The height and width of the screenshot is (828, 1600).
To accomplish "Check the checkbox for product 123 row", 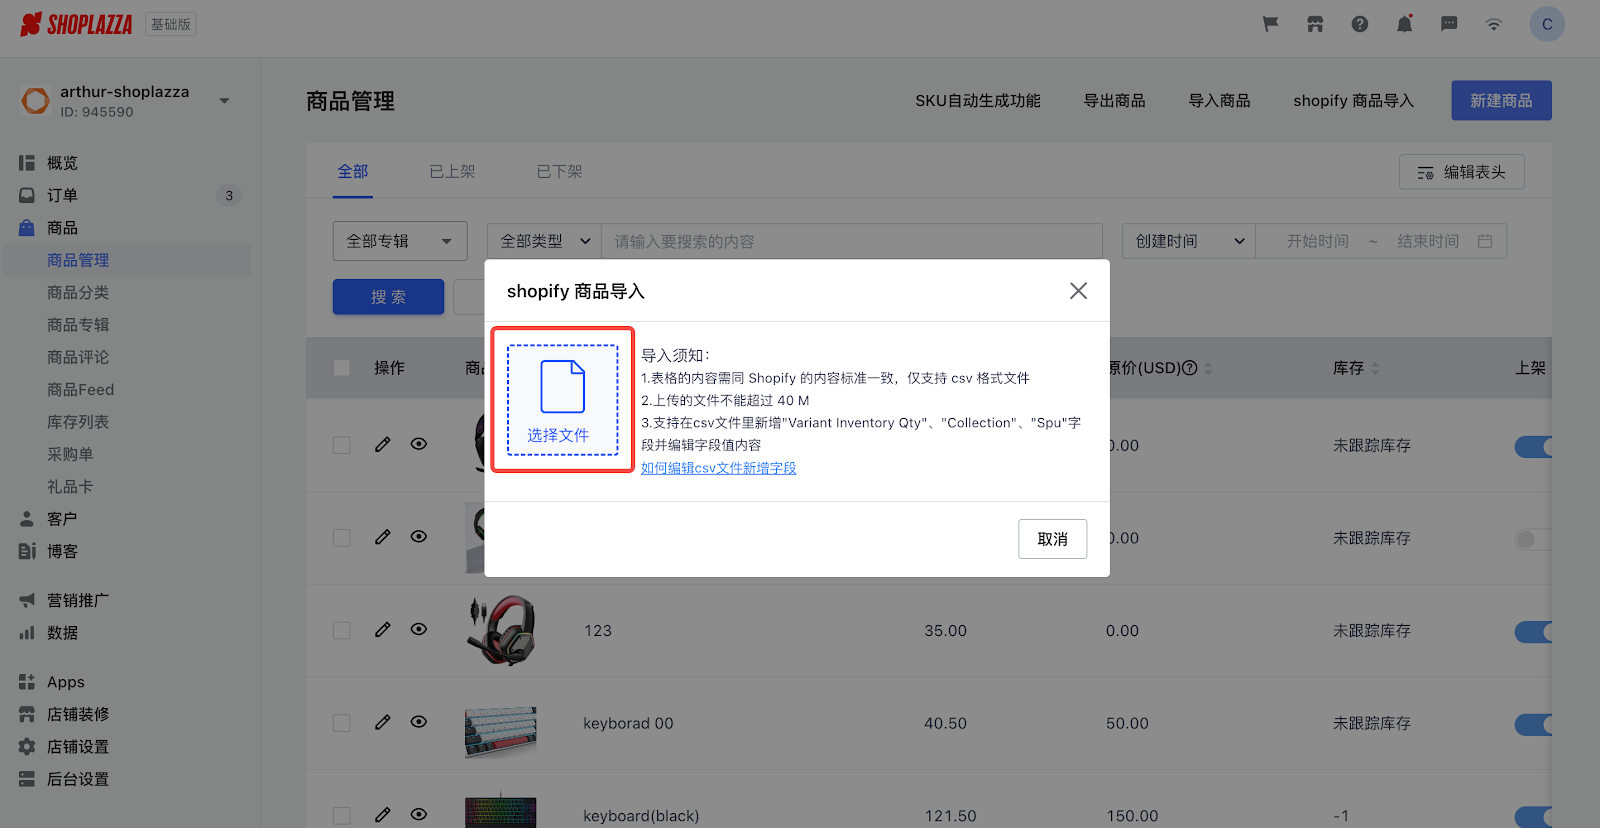I will 342,631.
